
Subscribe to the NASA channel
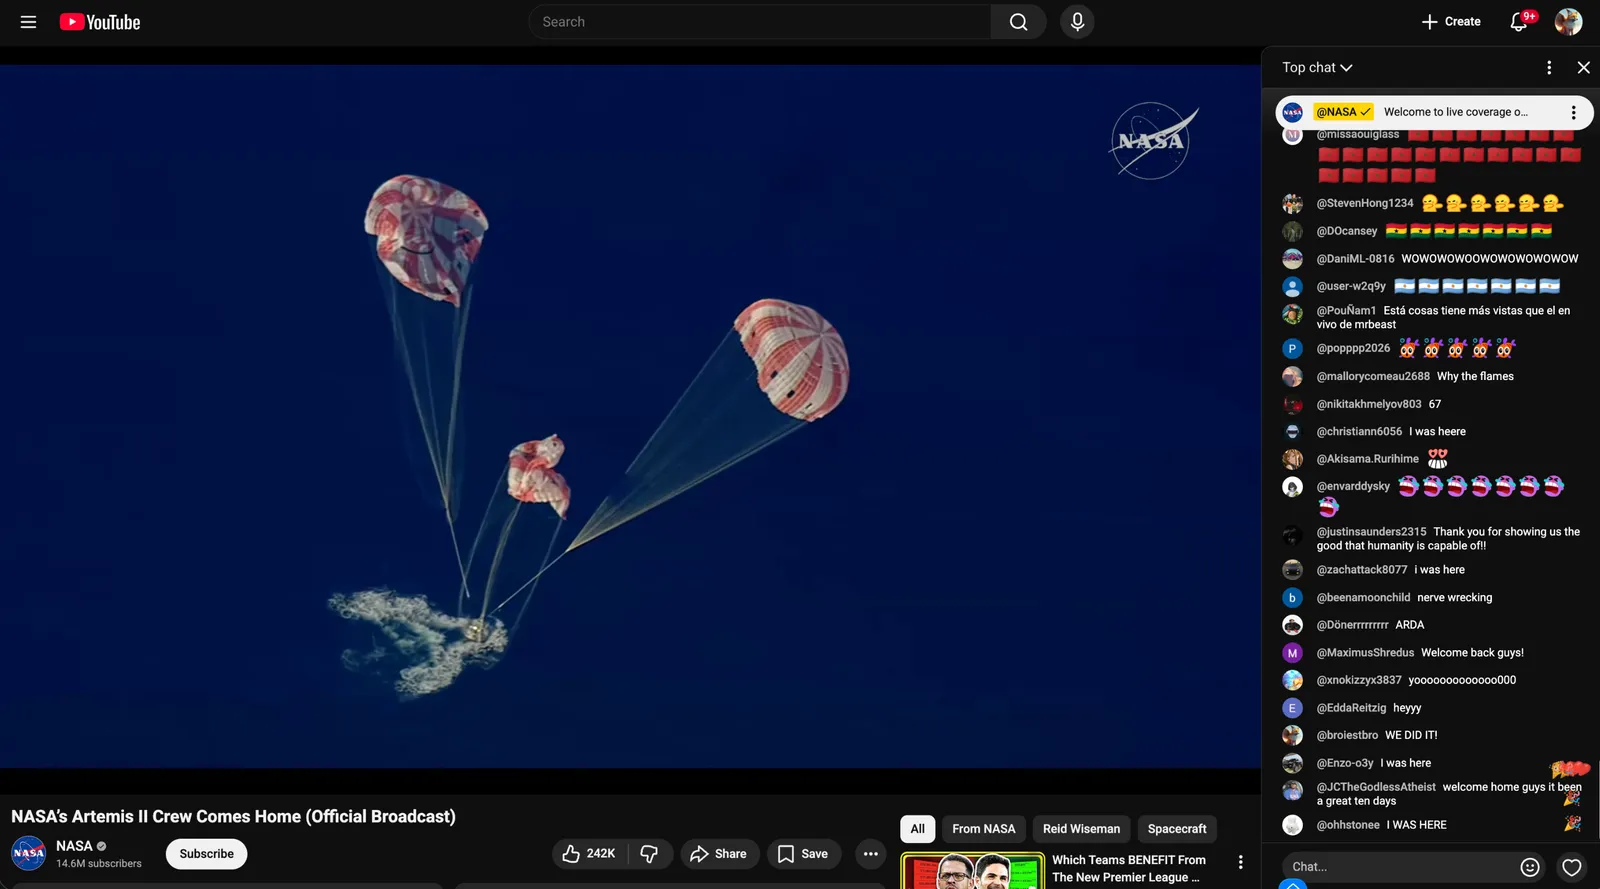(x=207, y=853)
